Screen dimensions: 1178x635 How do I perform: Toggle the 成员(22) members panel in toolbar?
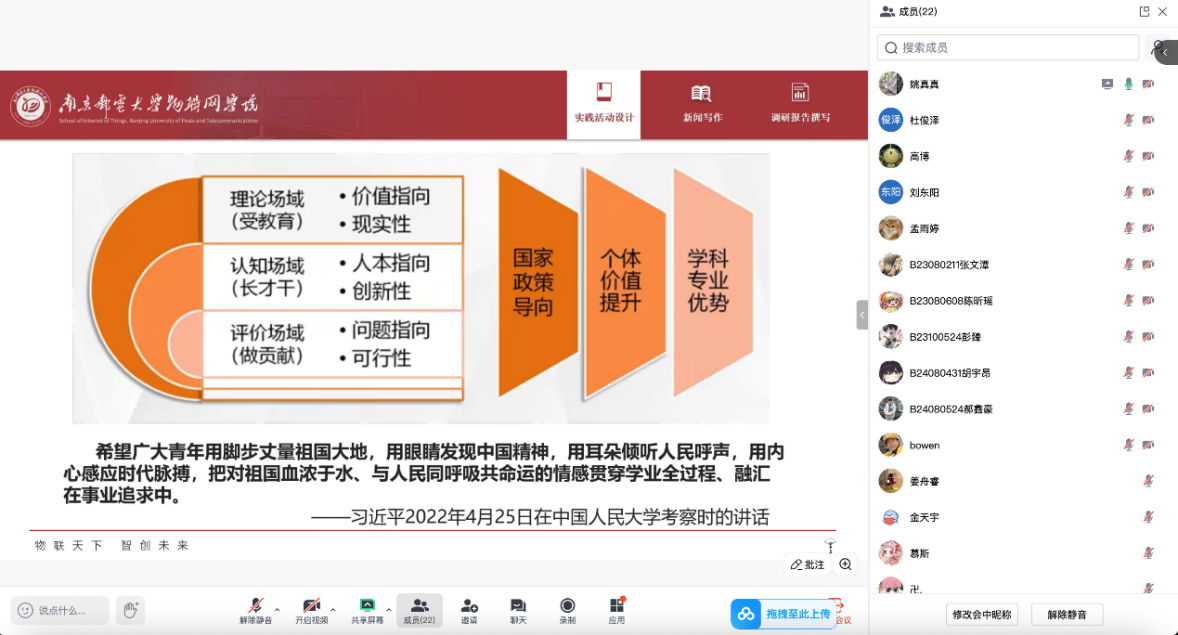click(419, 609)
